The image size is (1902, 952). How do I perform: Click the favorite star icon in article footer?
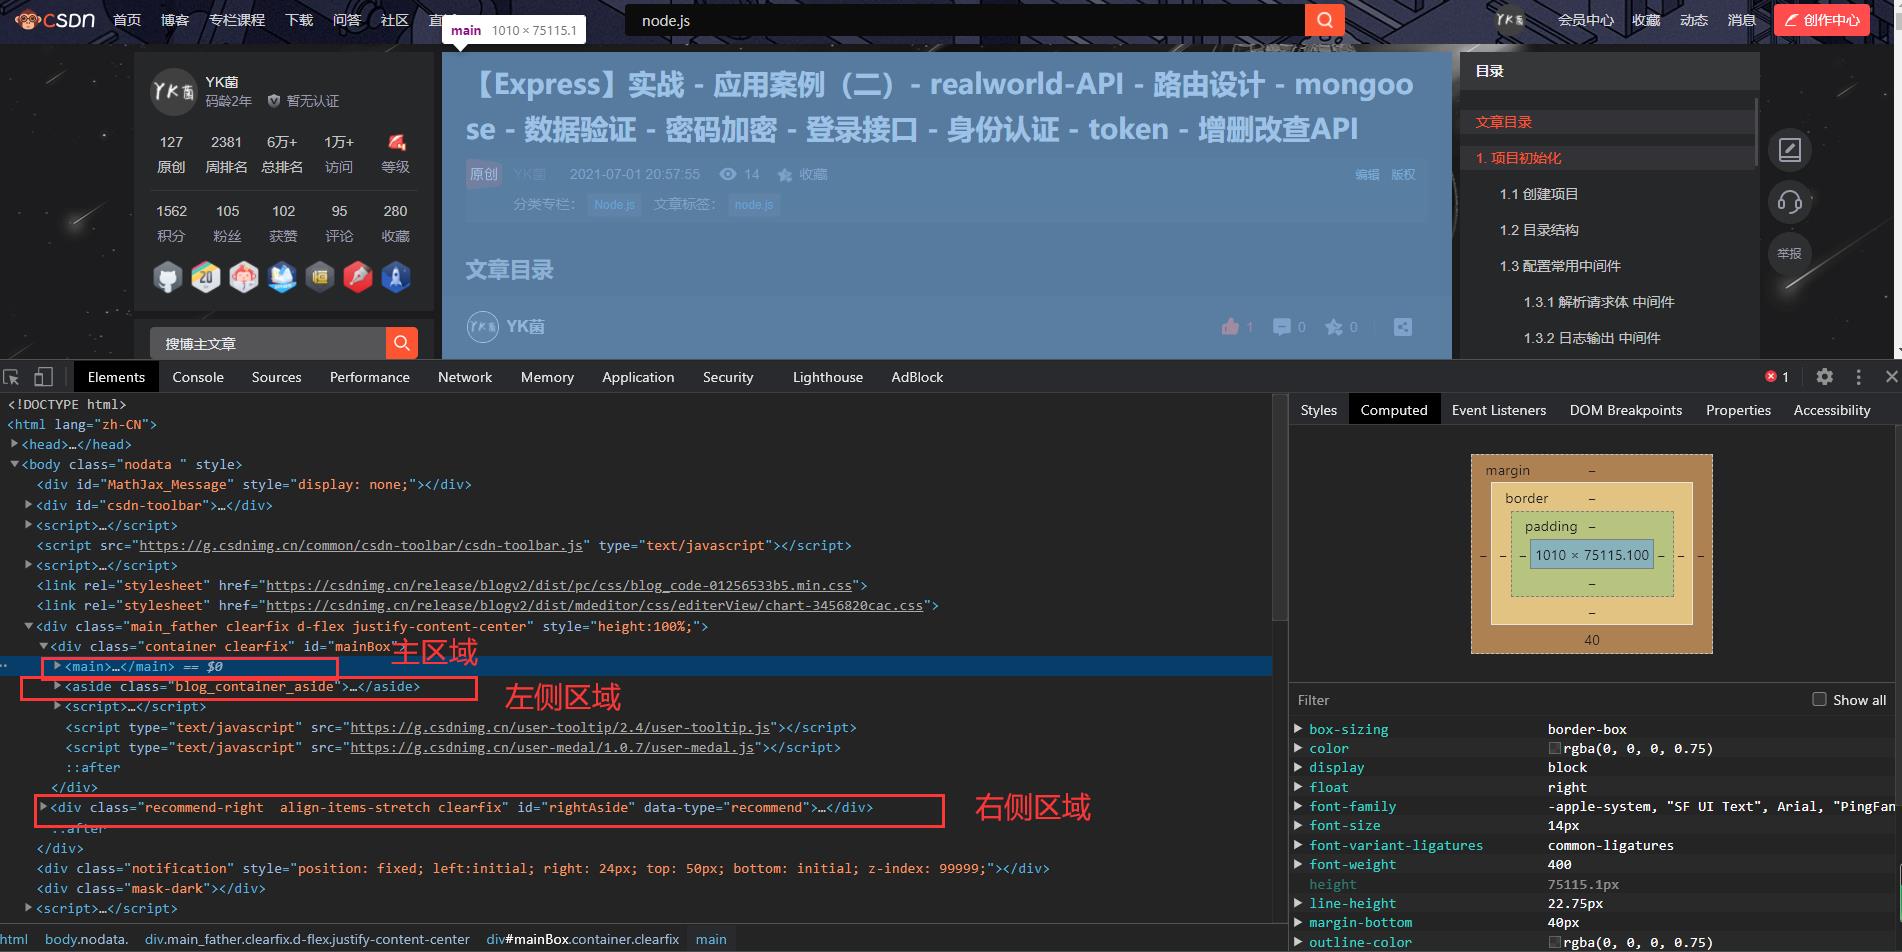[1334, 327]
